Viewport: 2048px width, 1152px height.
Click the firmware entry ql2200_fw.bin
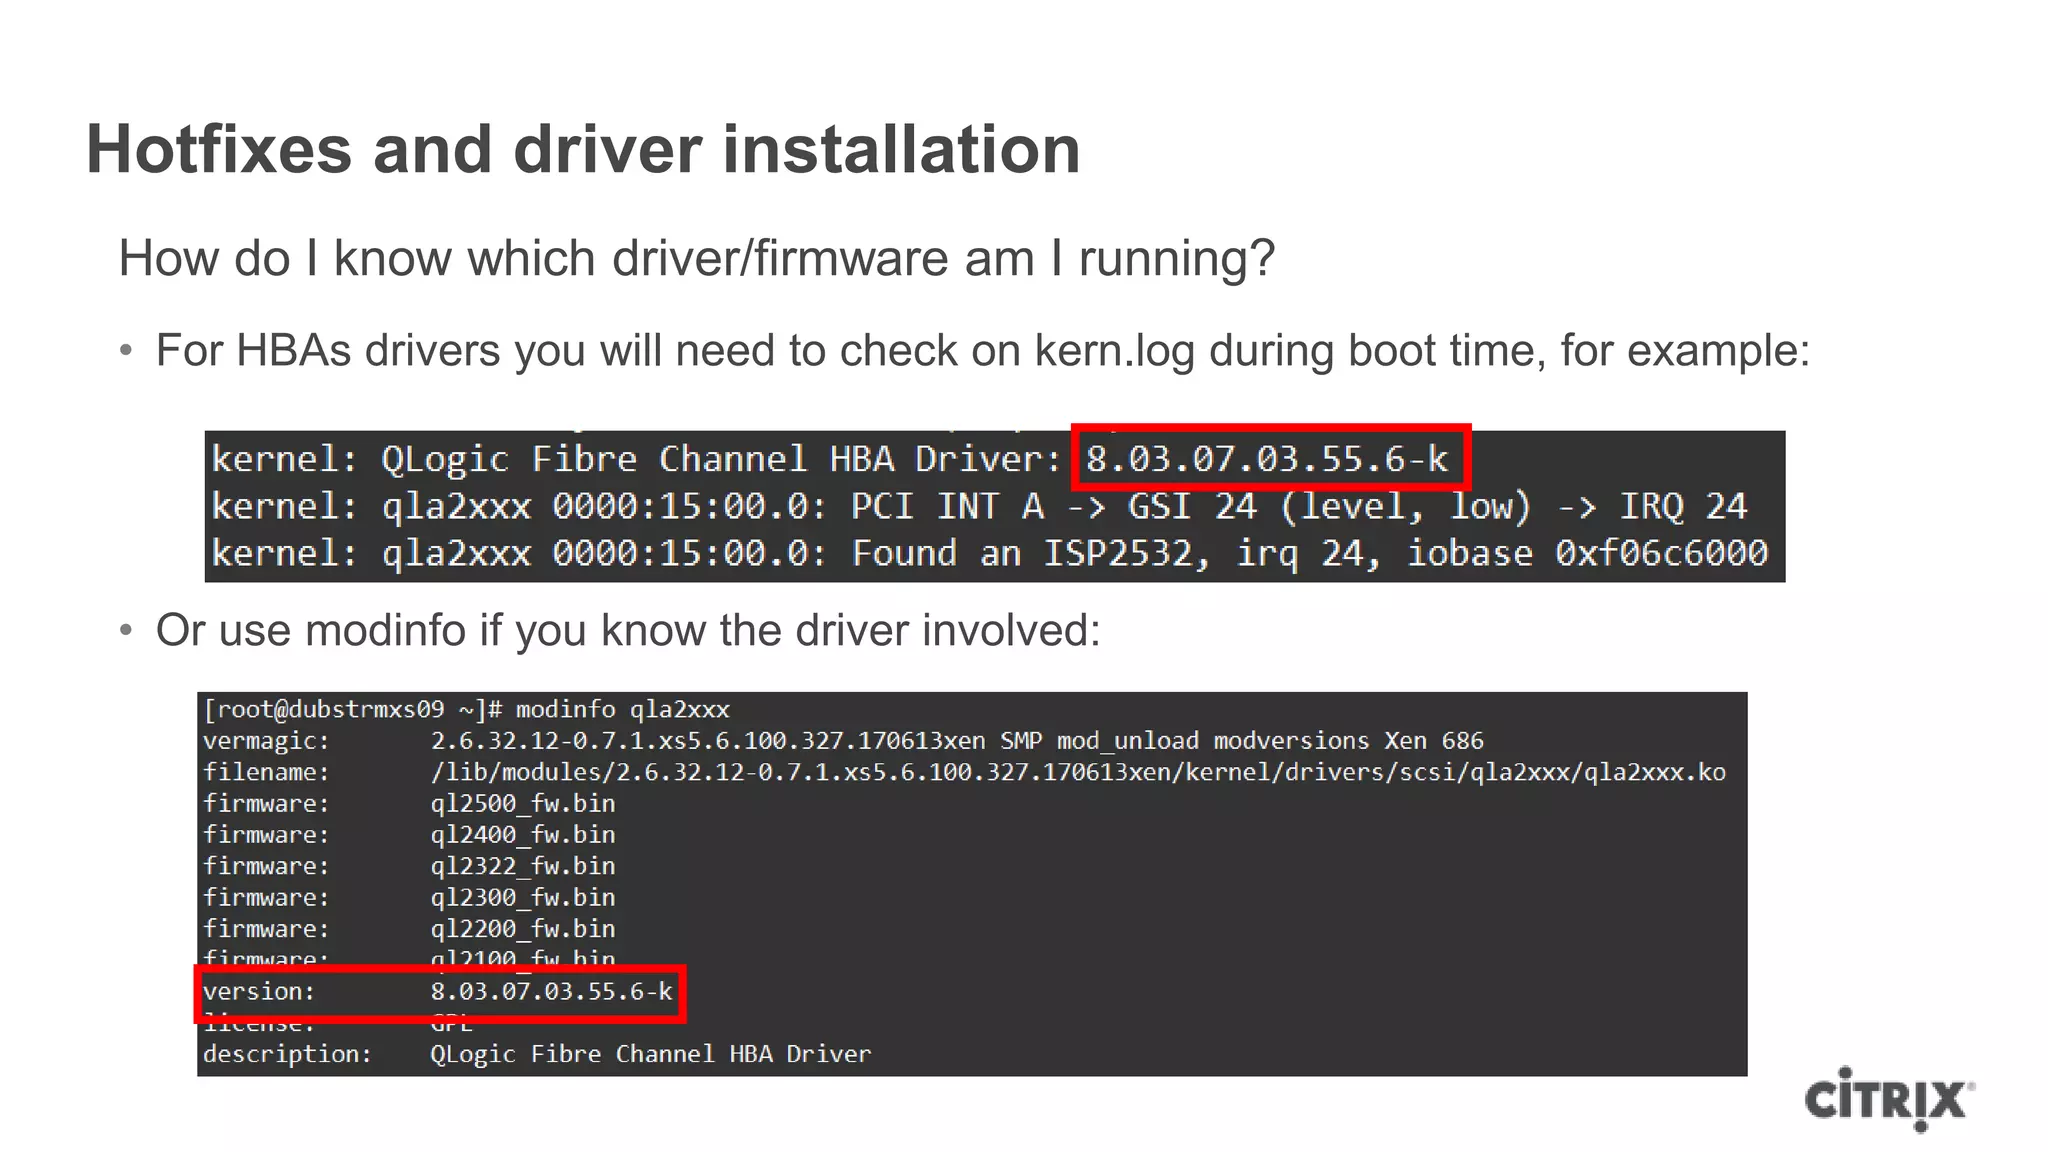[x=523, y=929]
